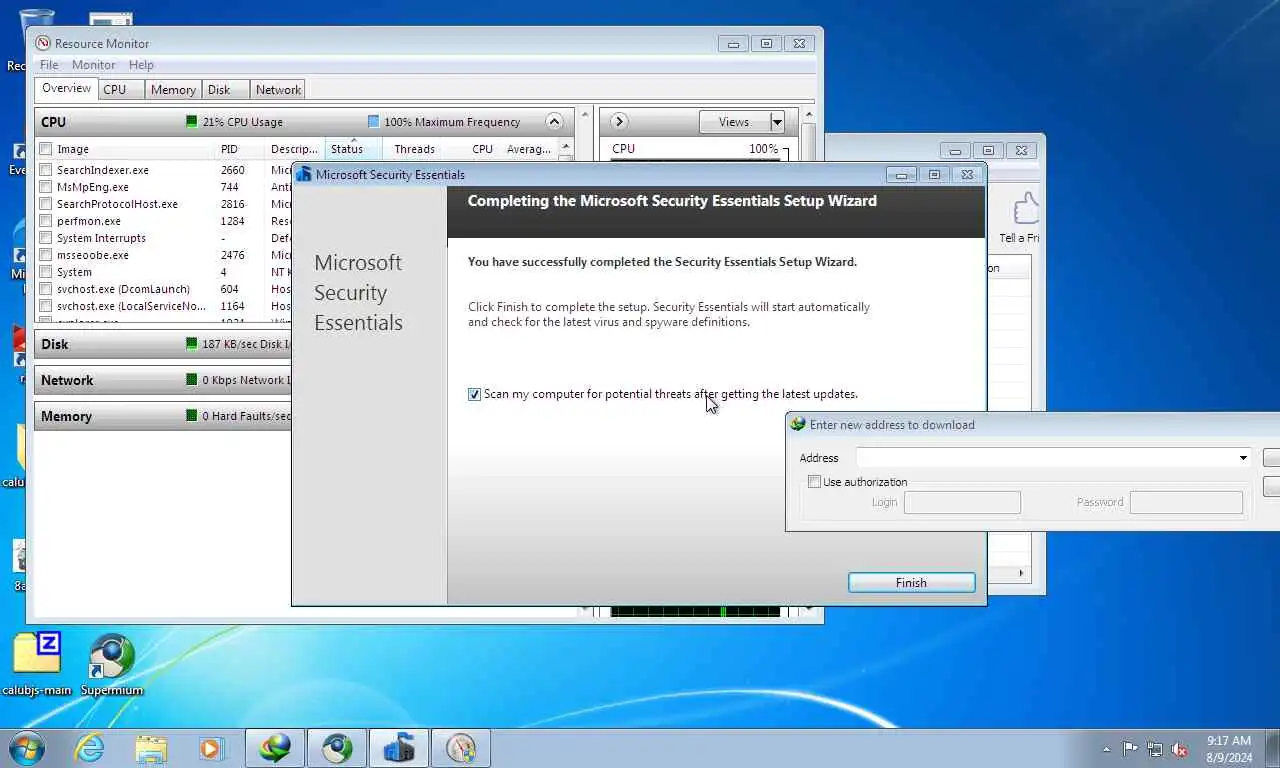Enable Use authorization in download dialog
1280x768 pixels.
814,482
